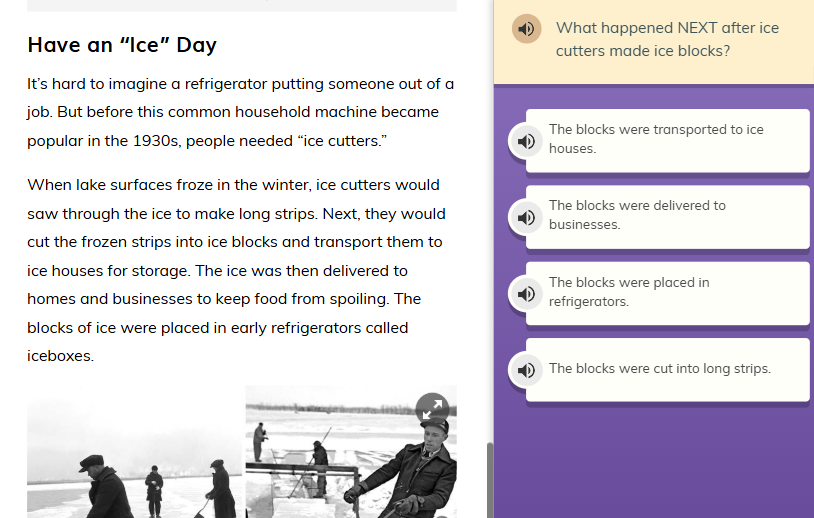Click the article's vertical scrollbar

point(489,478)
